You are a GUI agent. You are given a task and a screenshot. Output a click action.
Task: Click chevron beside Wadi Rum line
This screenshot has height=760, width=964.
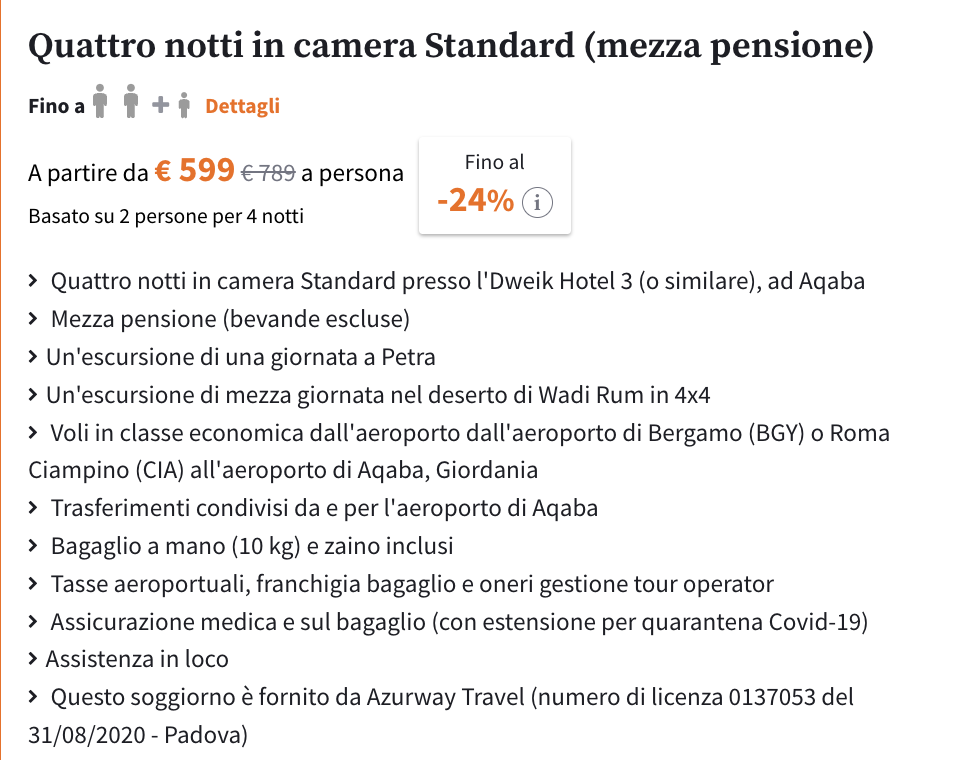tap(33, 395)
